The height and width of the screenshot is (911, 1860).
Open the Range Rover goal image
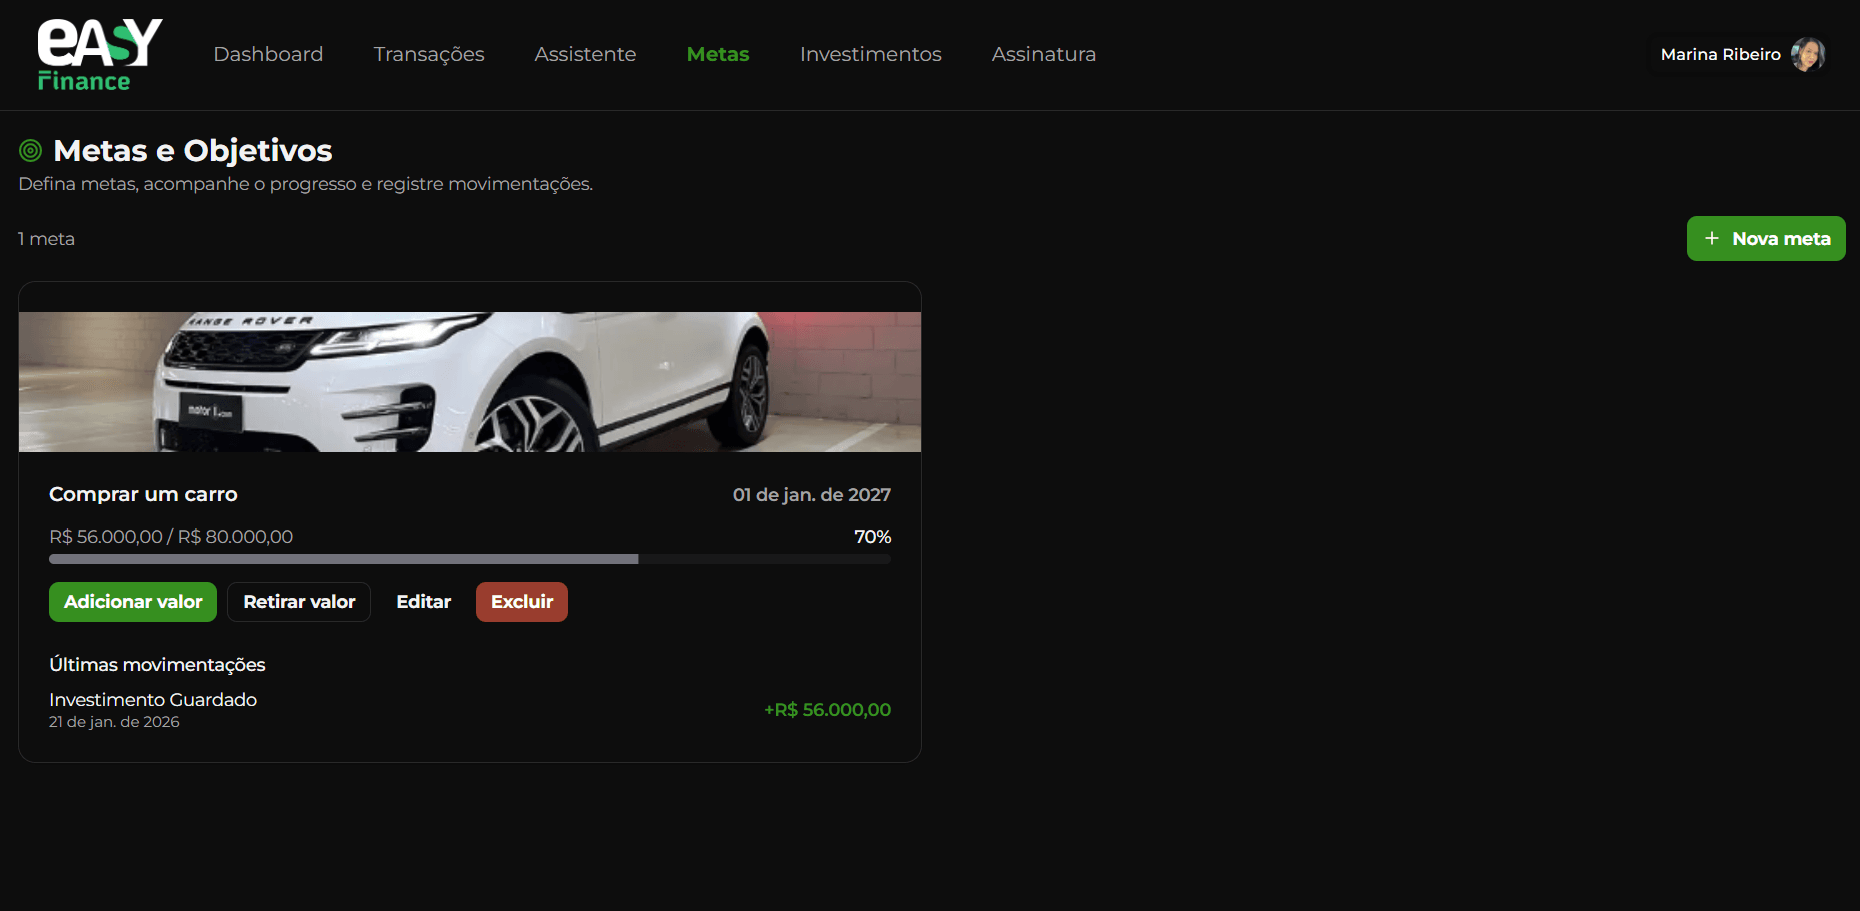coord(470,382)
